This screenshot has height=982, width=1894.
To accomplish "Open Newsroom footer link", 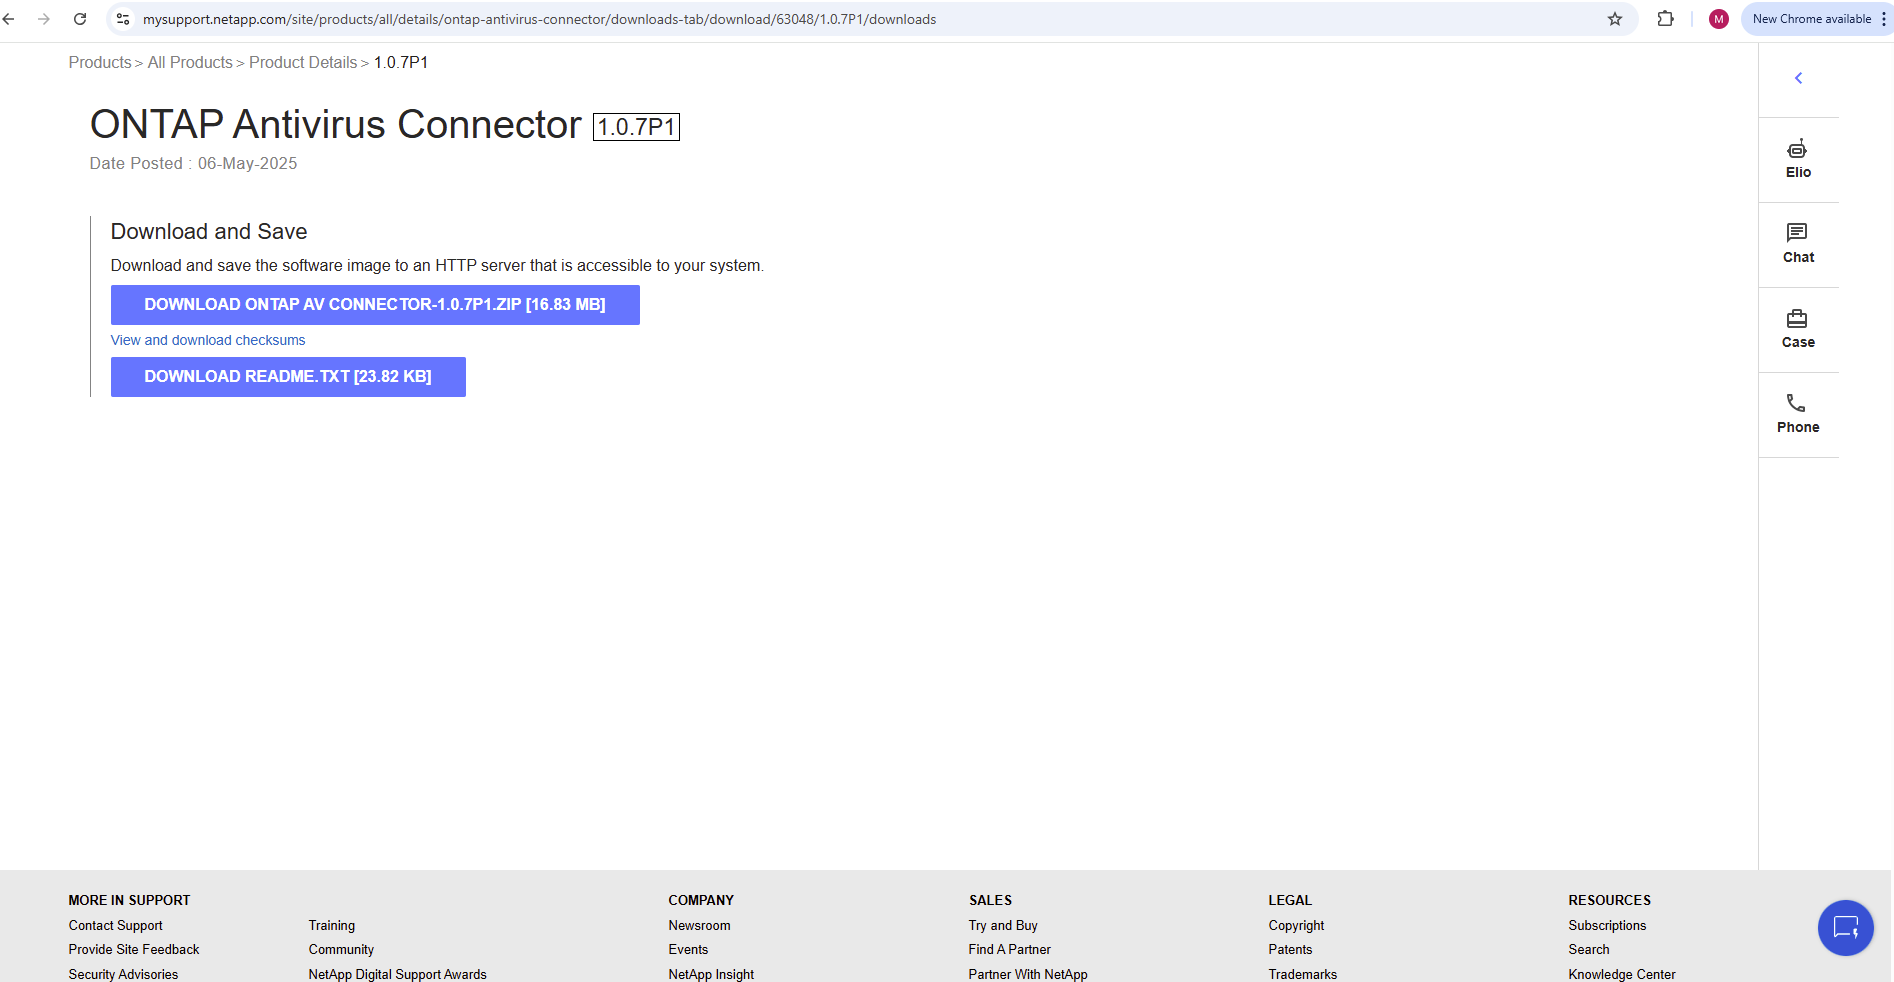I will pyautogui.click(x=700, y=926).
